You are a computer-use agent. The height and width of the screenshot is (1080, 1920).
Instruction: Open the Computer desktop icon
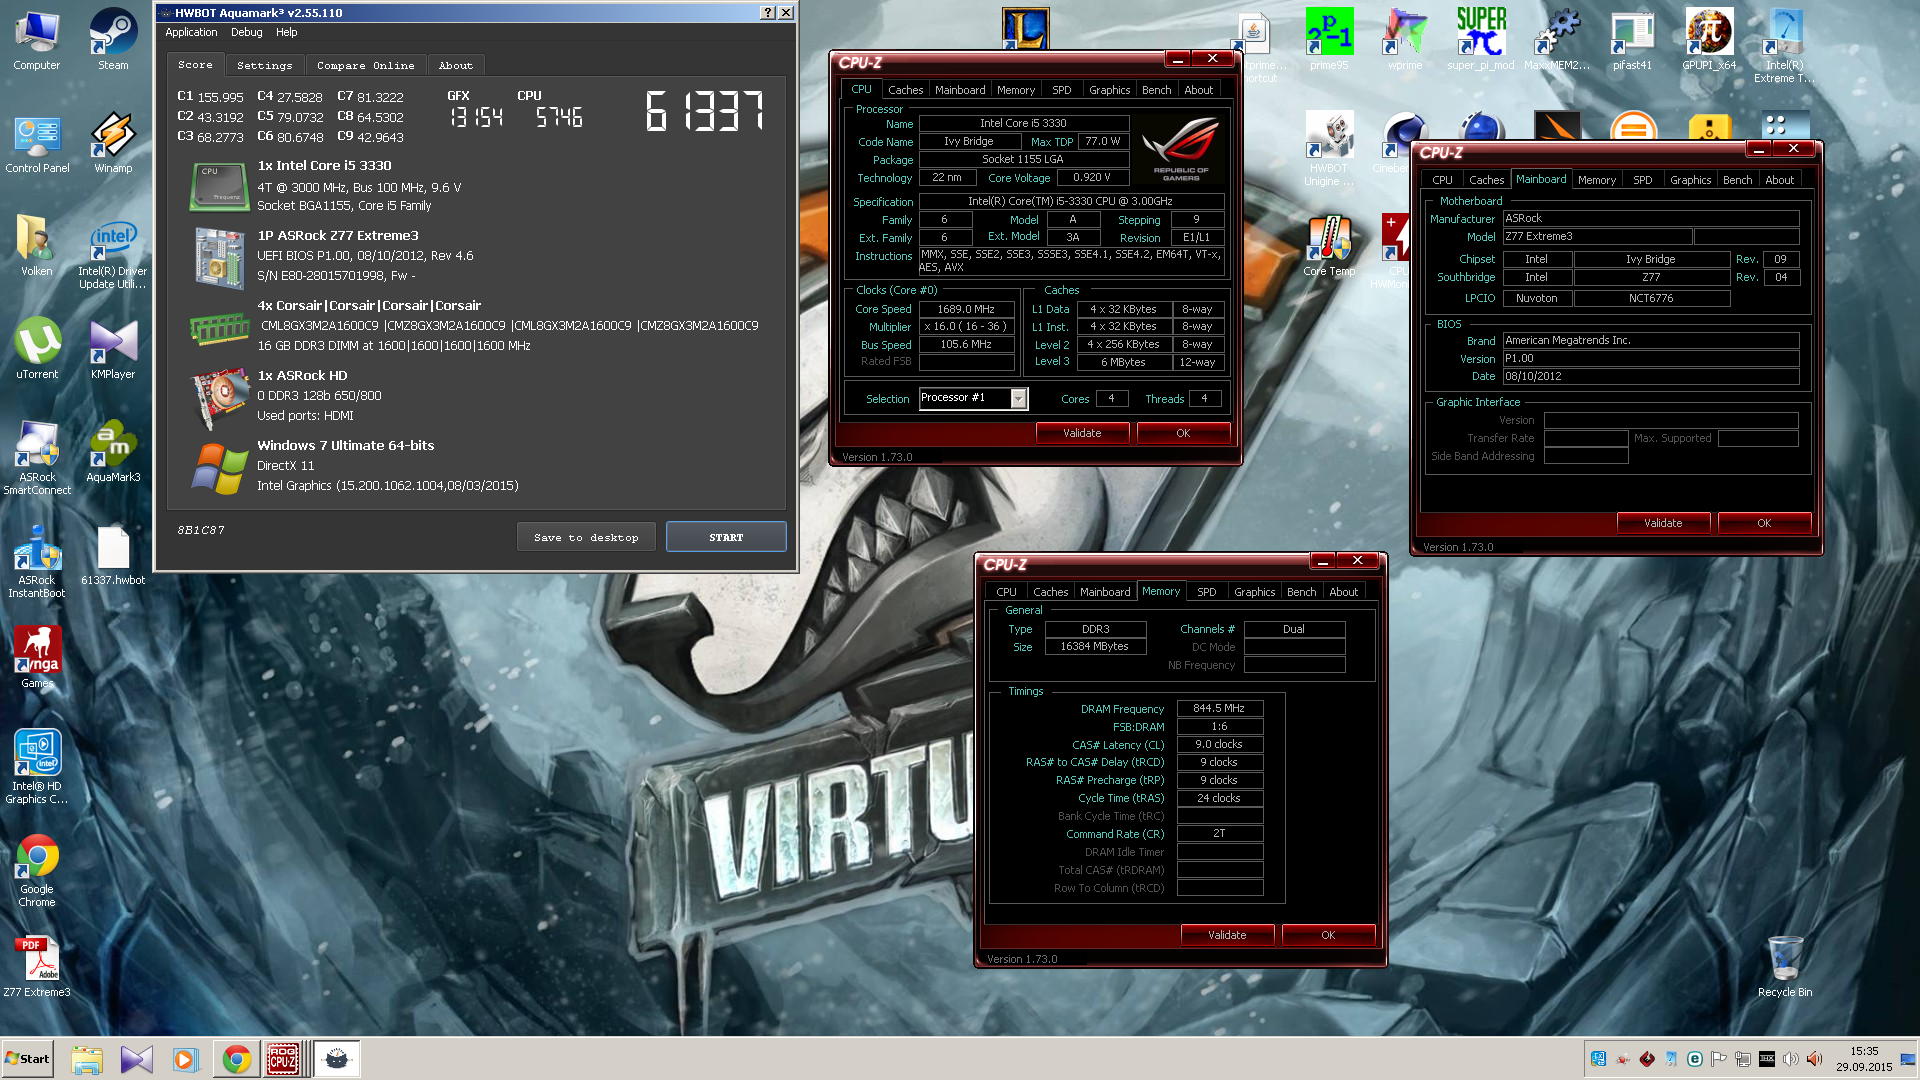coord(37,40)
